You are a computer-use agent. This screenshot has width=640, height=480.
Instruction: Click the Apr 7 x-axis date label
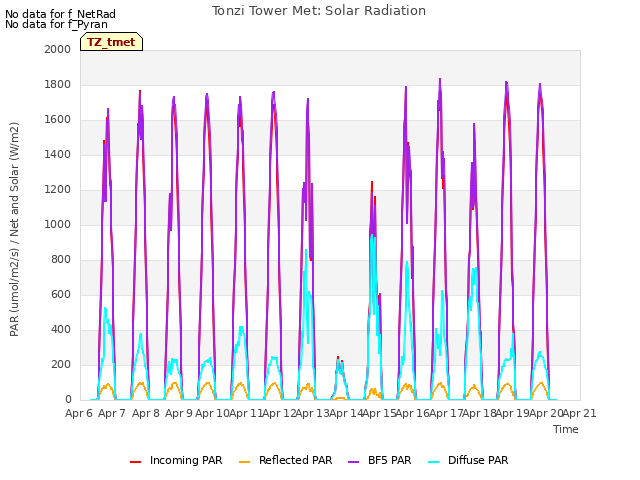click(112, 413)
